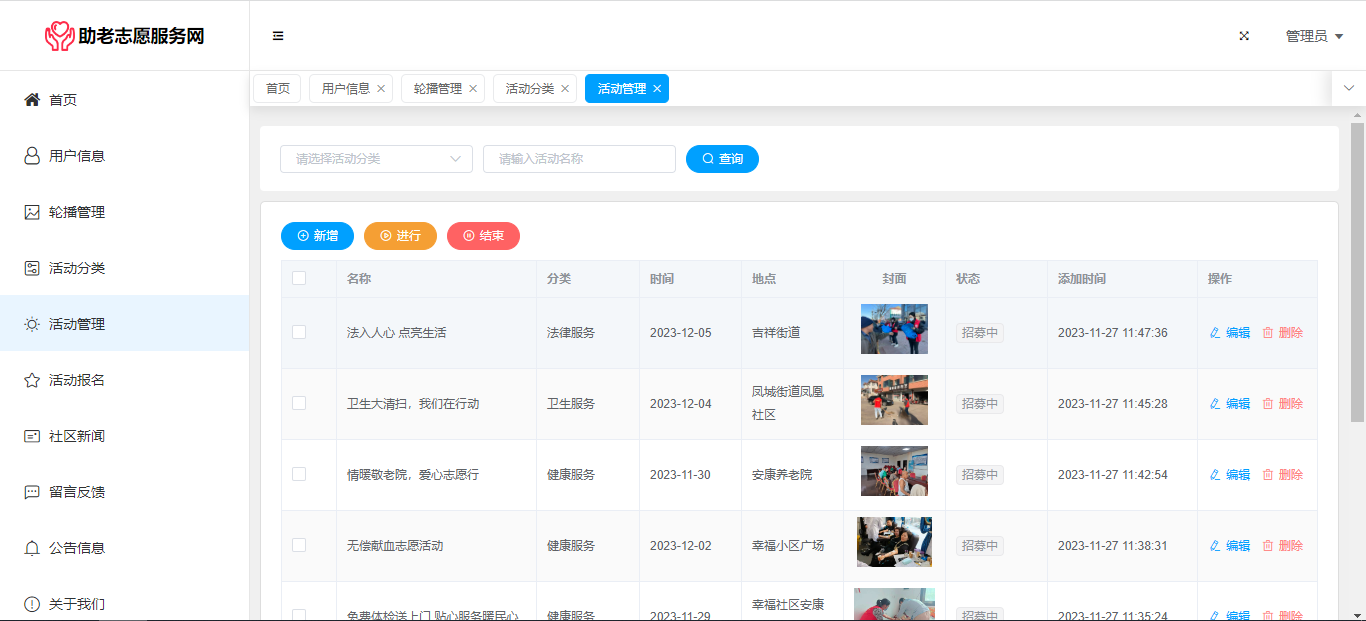Close the 用户信息 tab with its X
The image size is (1366, 621).
pyautogui.click(x=381, y=89)
